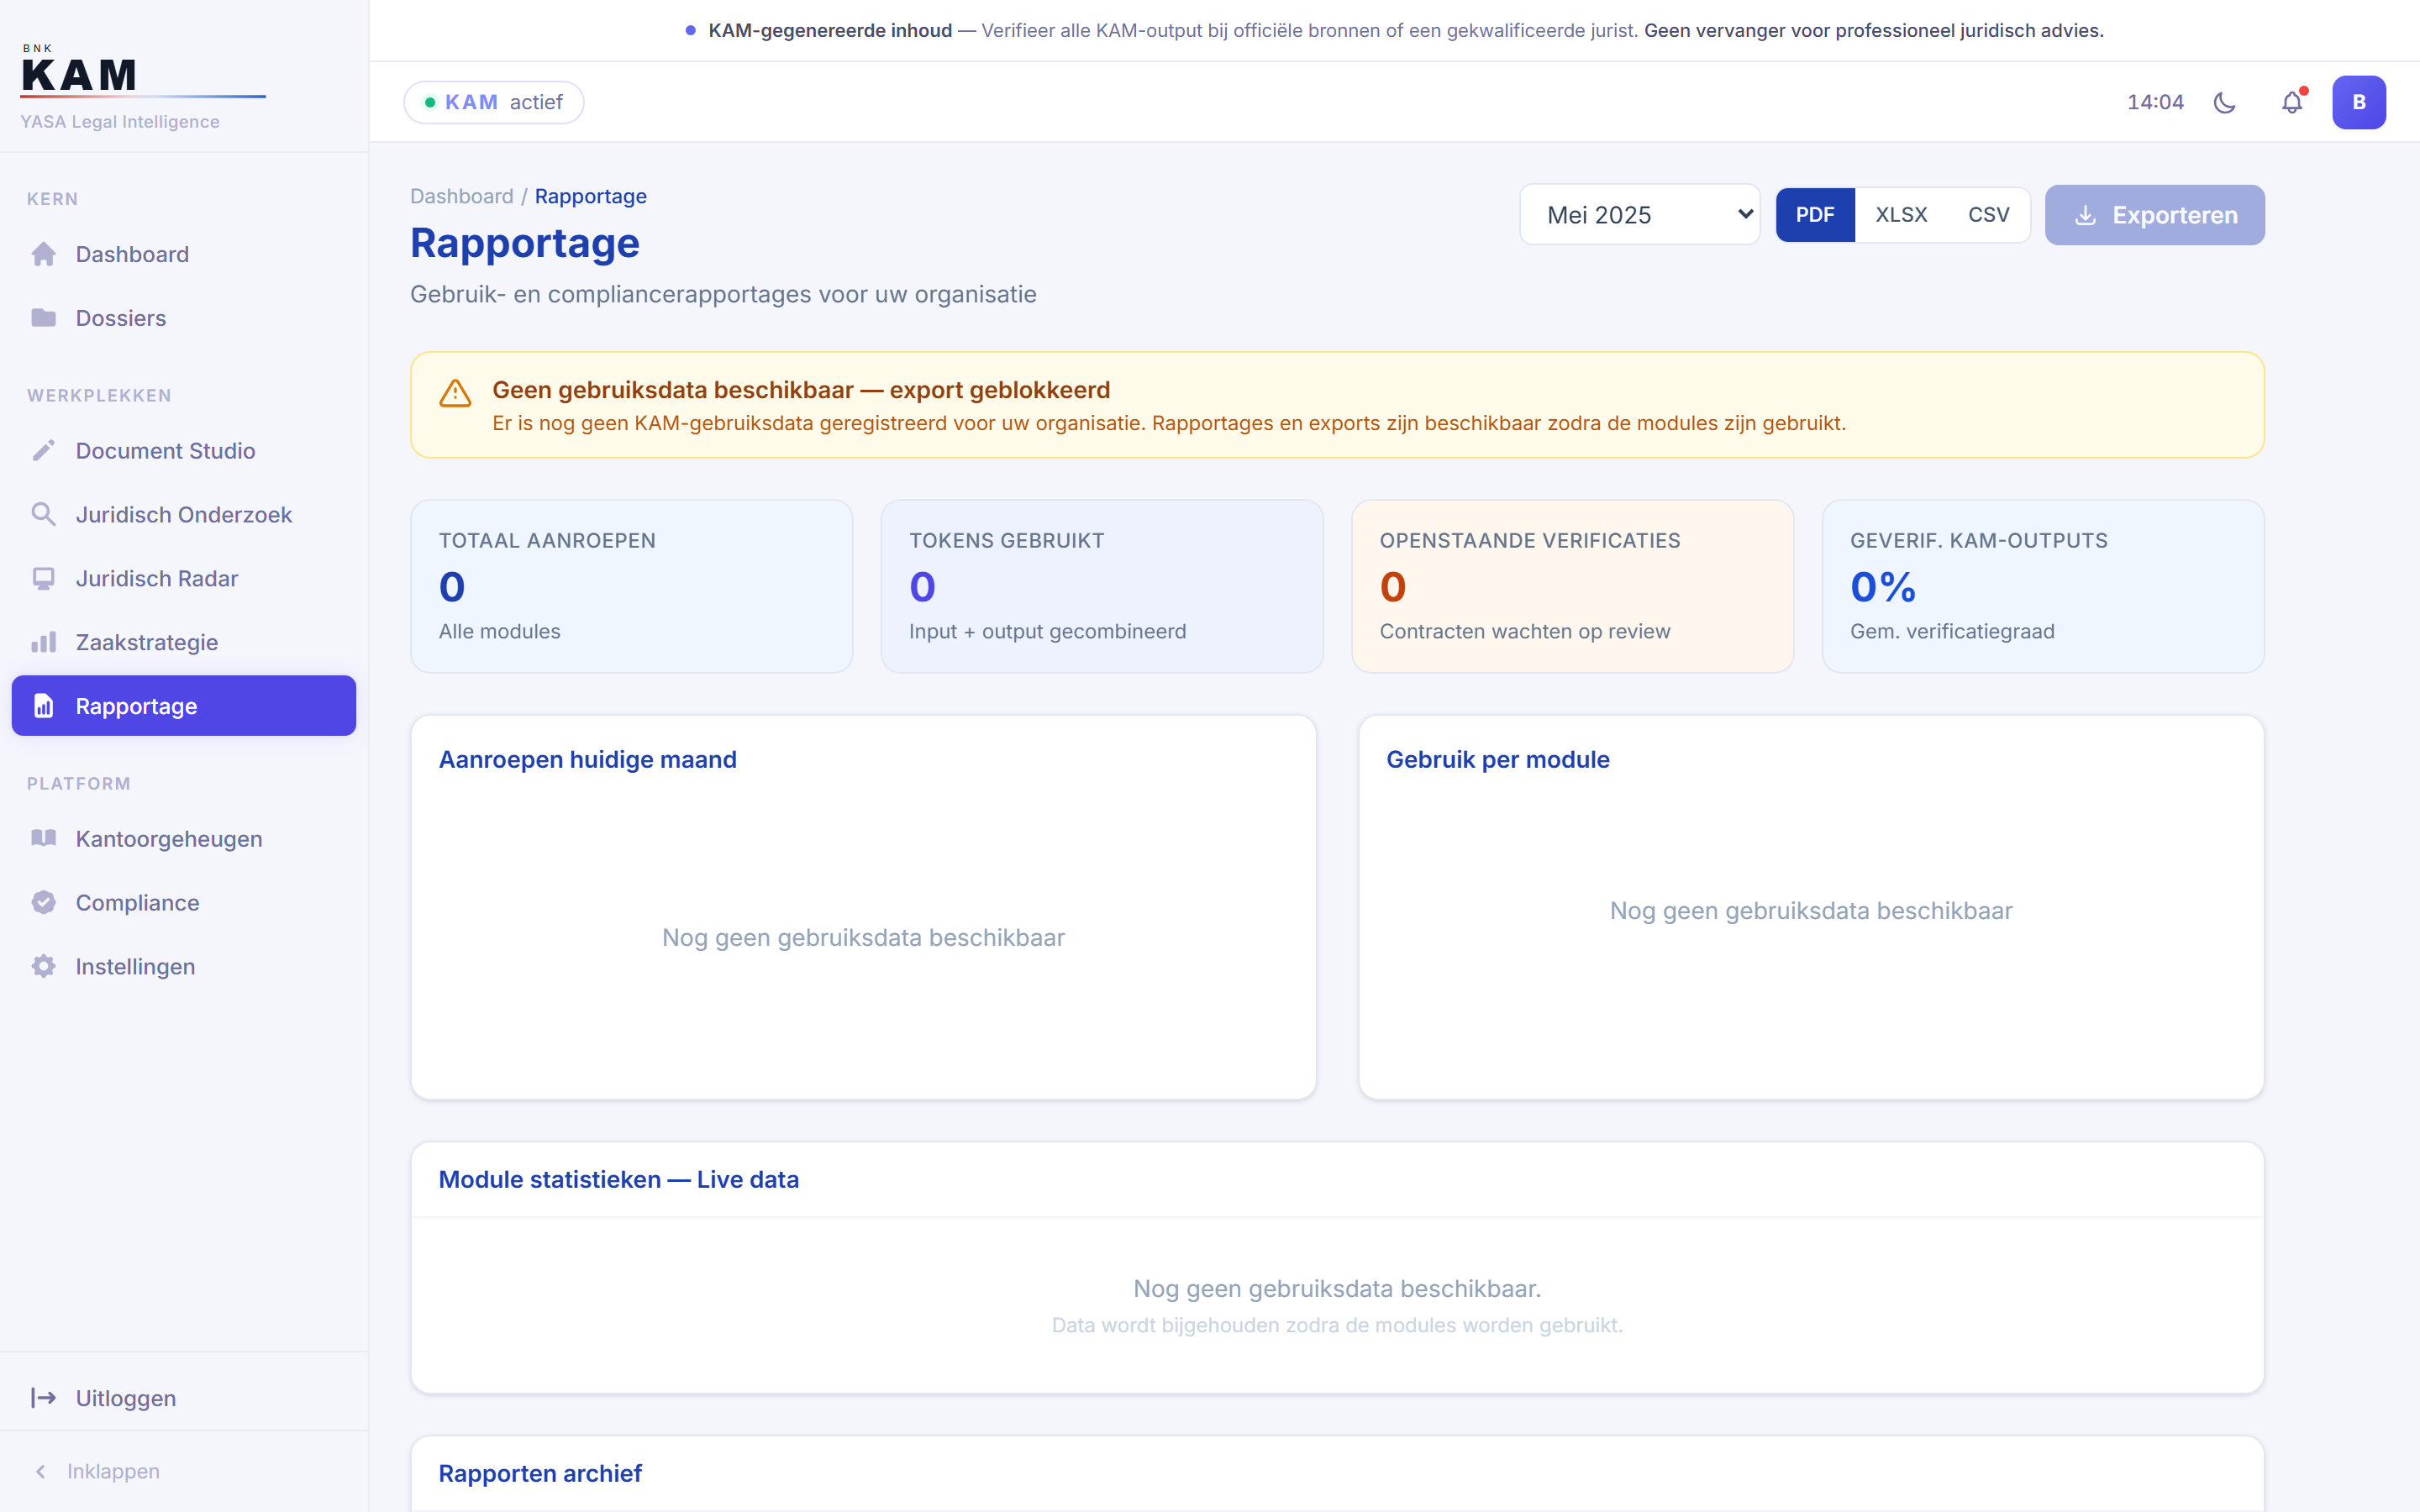Viewport: 2420px width, 1512px height.
Task: Click the 'Rapporten archief' heading
Action: click(540, 1473)
